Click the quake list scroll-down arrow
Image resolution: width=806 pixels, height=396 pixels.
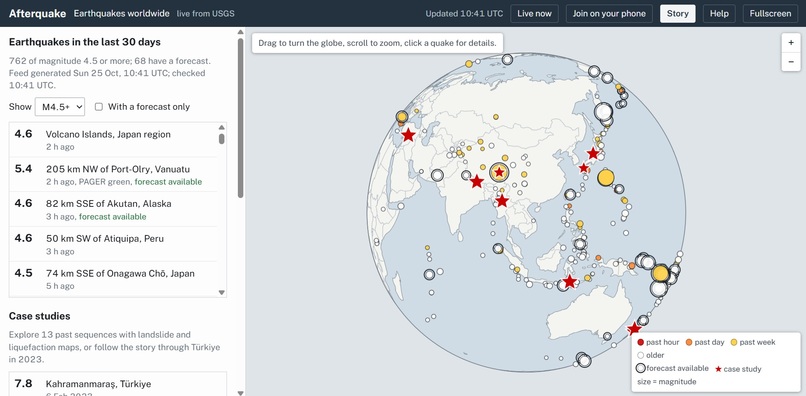[x=222, y=292]
